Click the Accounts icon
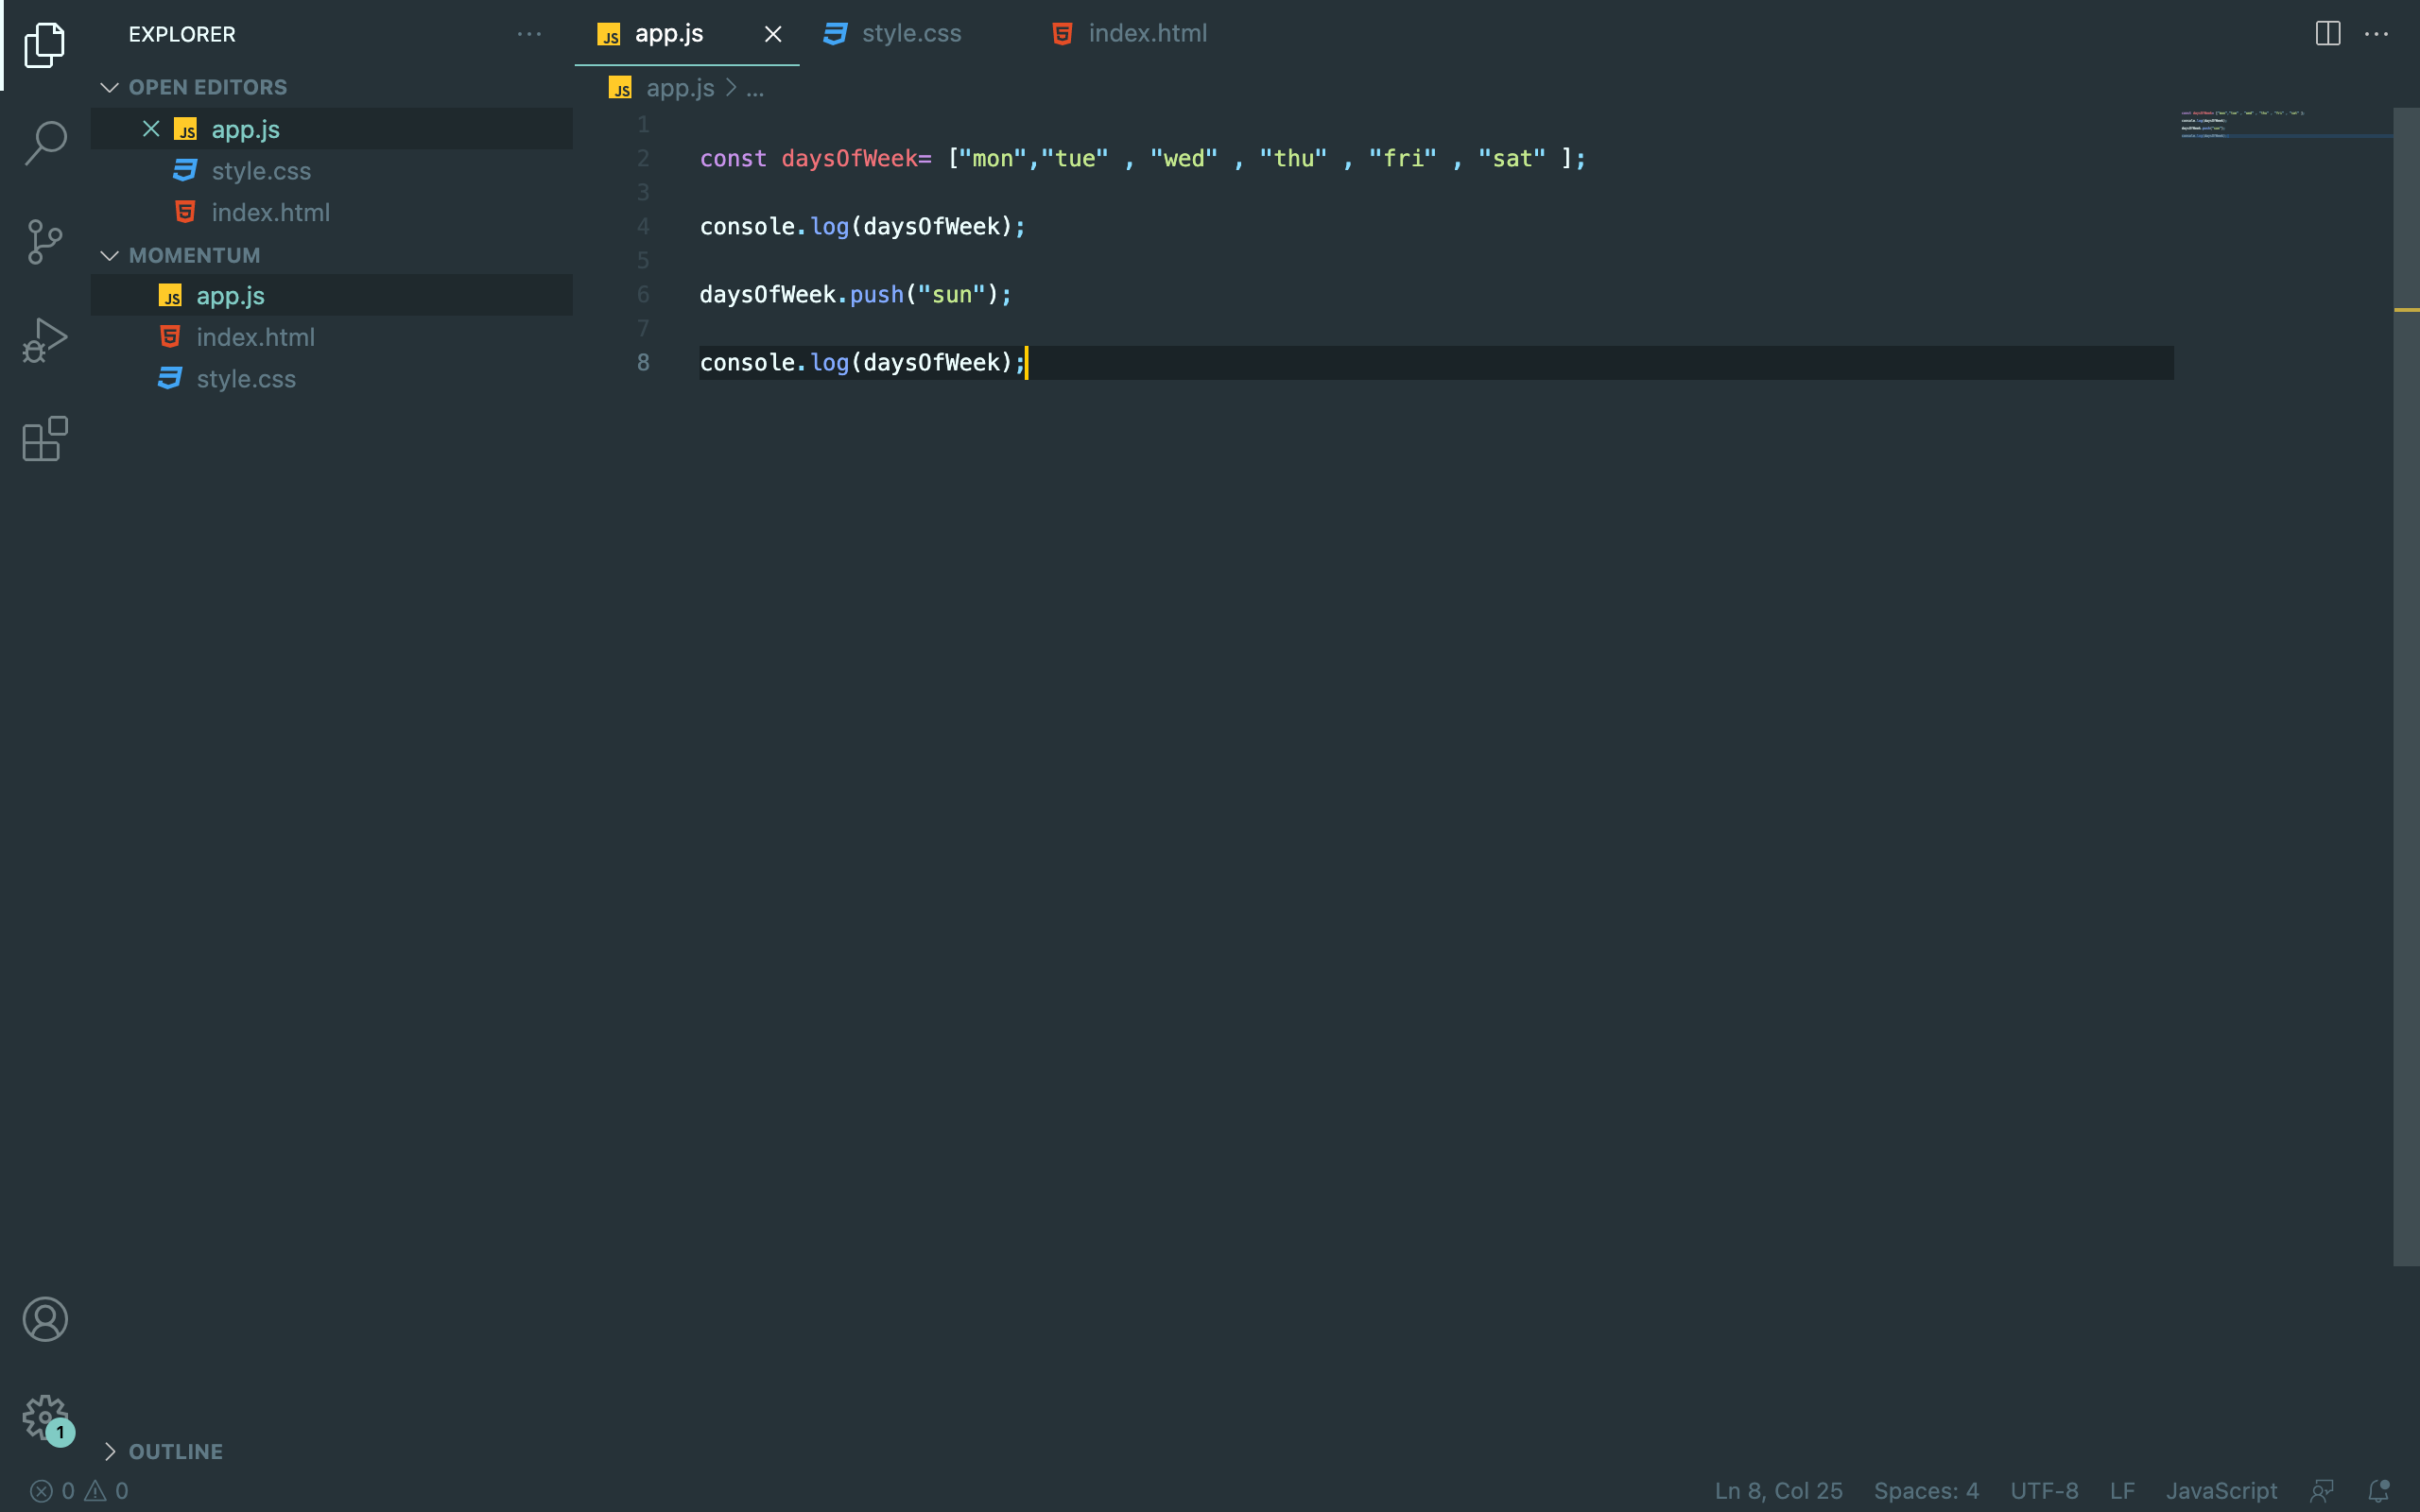2420x1512 pixels. click(x=45, y=1319)
